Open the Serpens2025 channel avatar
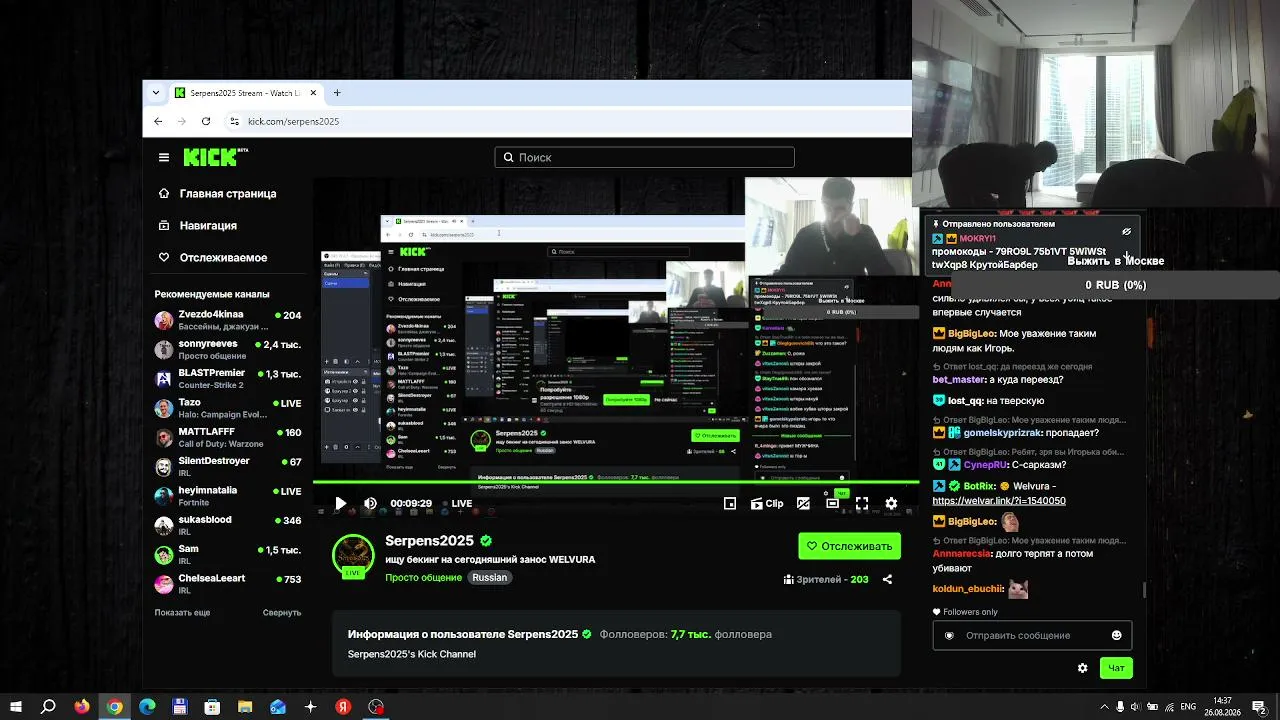 pyautogui.click(x=353, y=556)
